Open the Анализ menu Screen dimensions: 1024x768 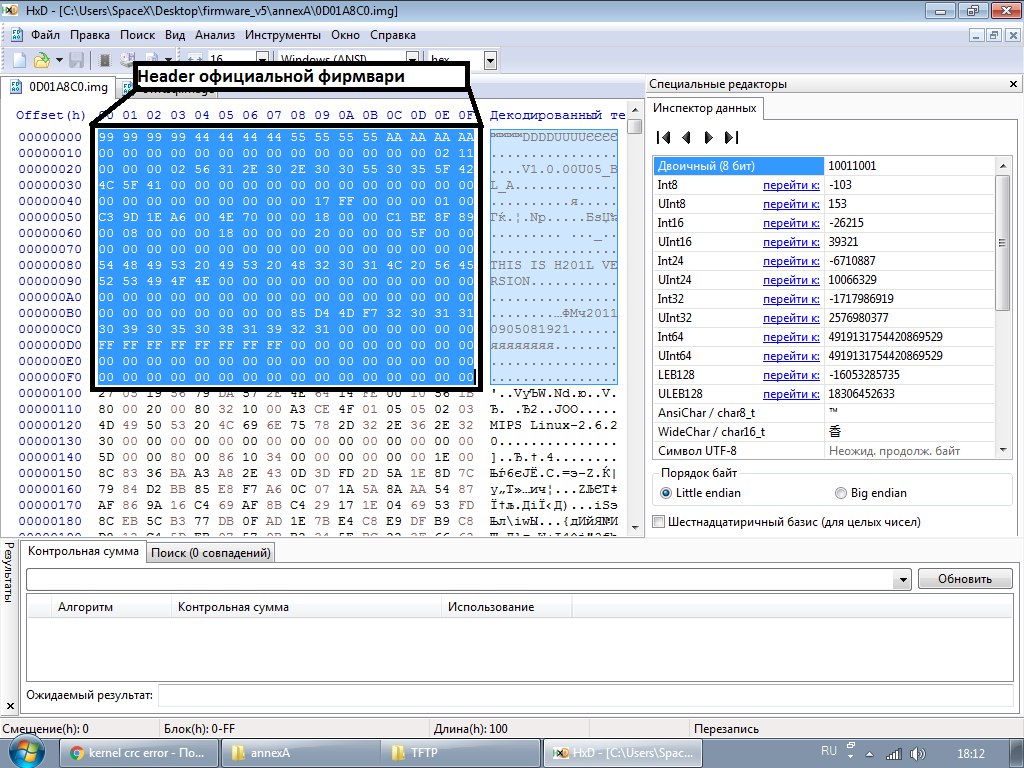tap(215, 35)
